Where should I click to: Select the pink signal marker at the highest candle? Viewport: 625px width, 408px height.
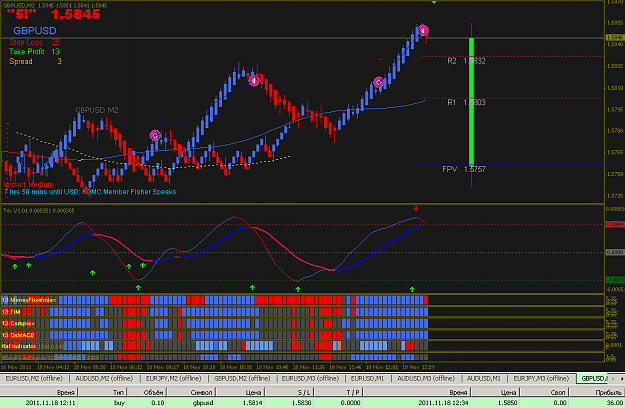tap(423, 30)
